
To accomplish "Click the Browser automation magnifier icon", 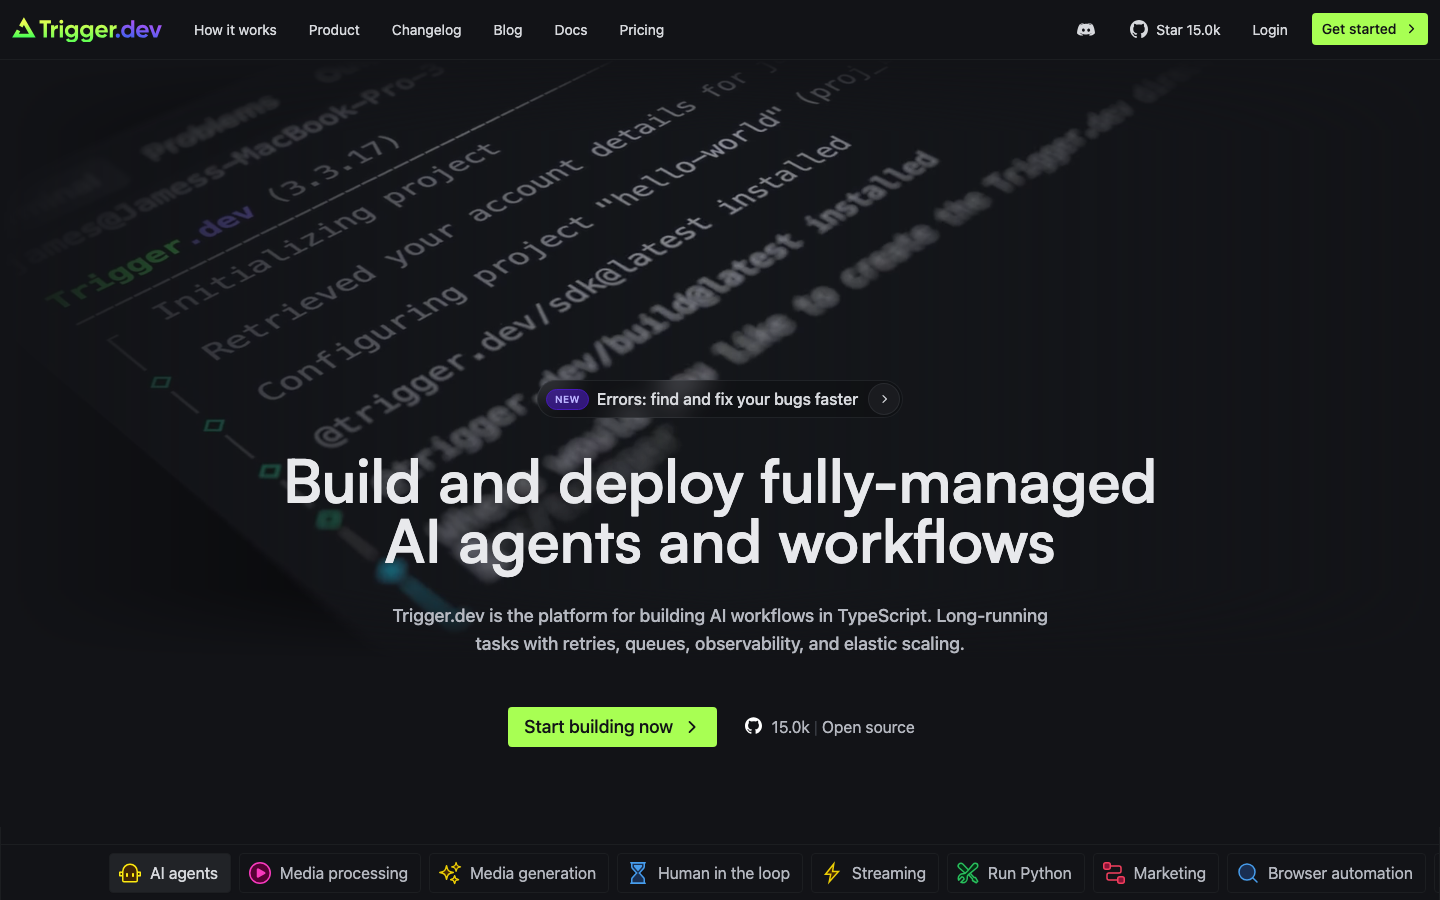I will pyautogui.click(x=1248, y=873).
